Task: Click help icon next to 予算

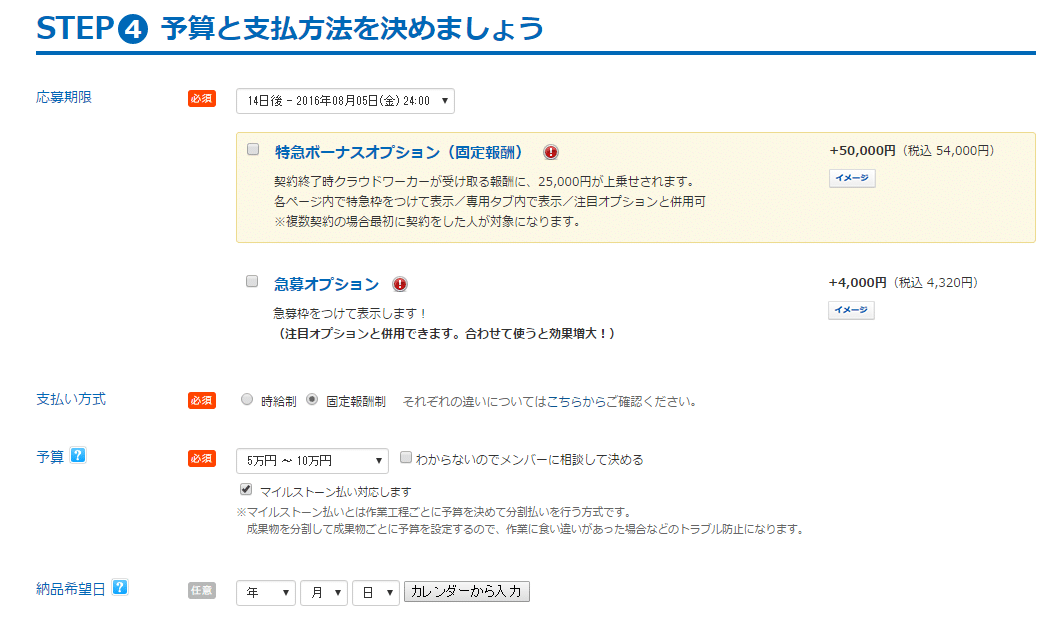Action: click(x=78, y=456)
